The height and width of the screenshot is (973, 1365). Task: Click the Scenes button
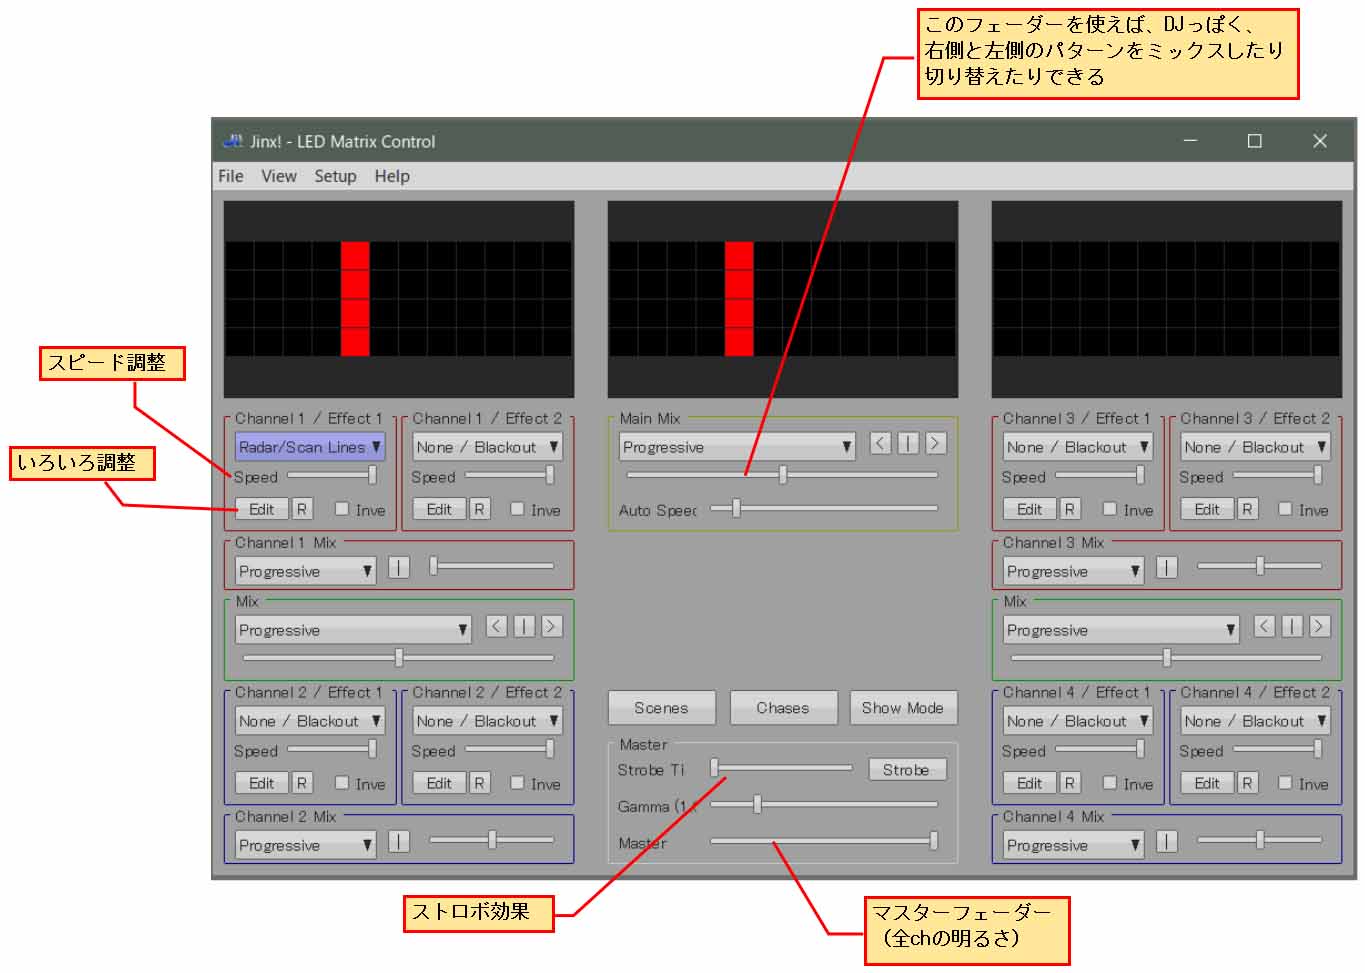(x=661, y=708)
